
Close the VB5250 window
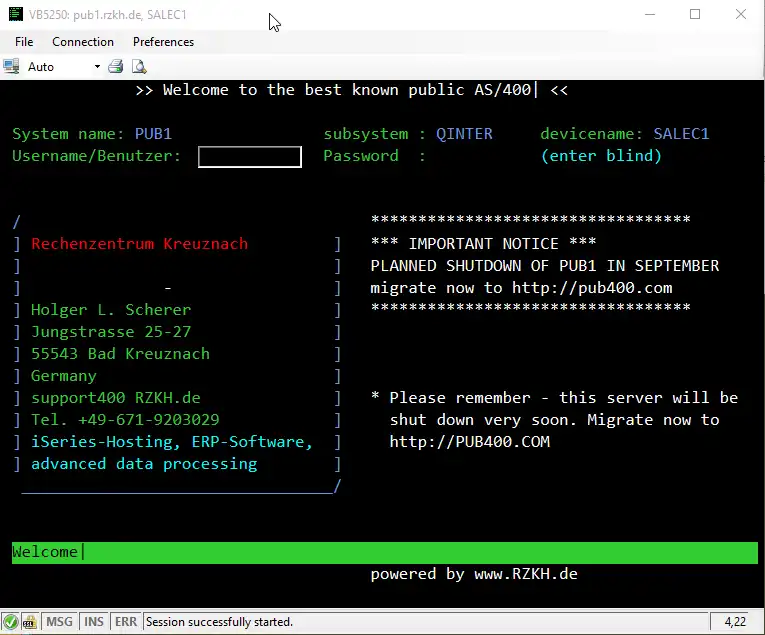click(741, 14)
